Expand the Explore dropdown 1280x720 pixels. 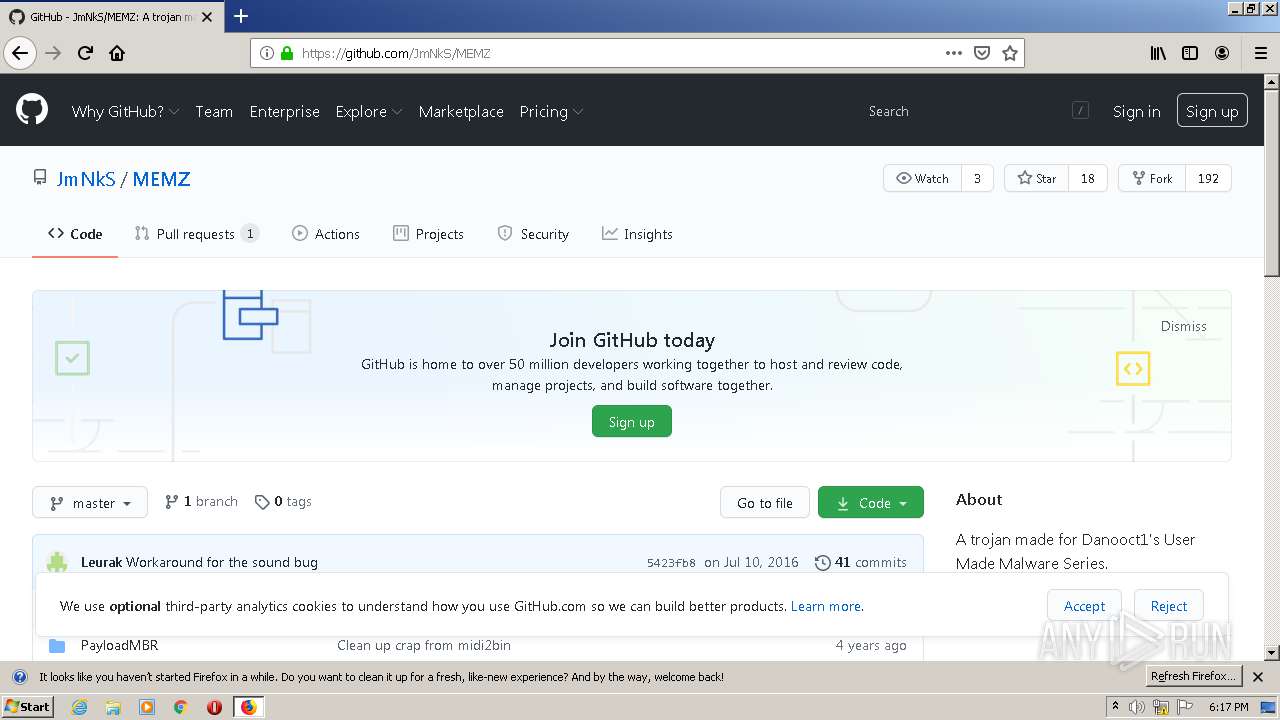(x=368, y=111)
